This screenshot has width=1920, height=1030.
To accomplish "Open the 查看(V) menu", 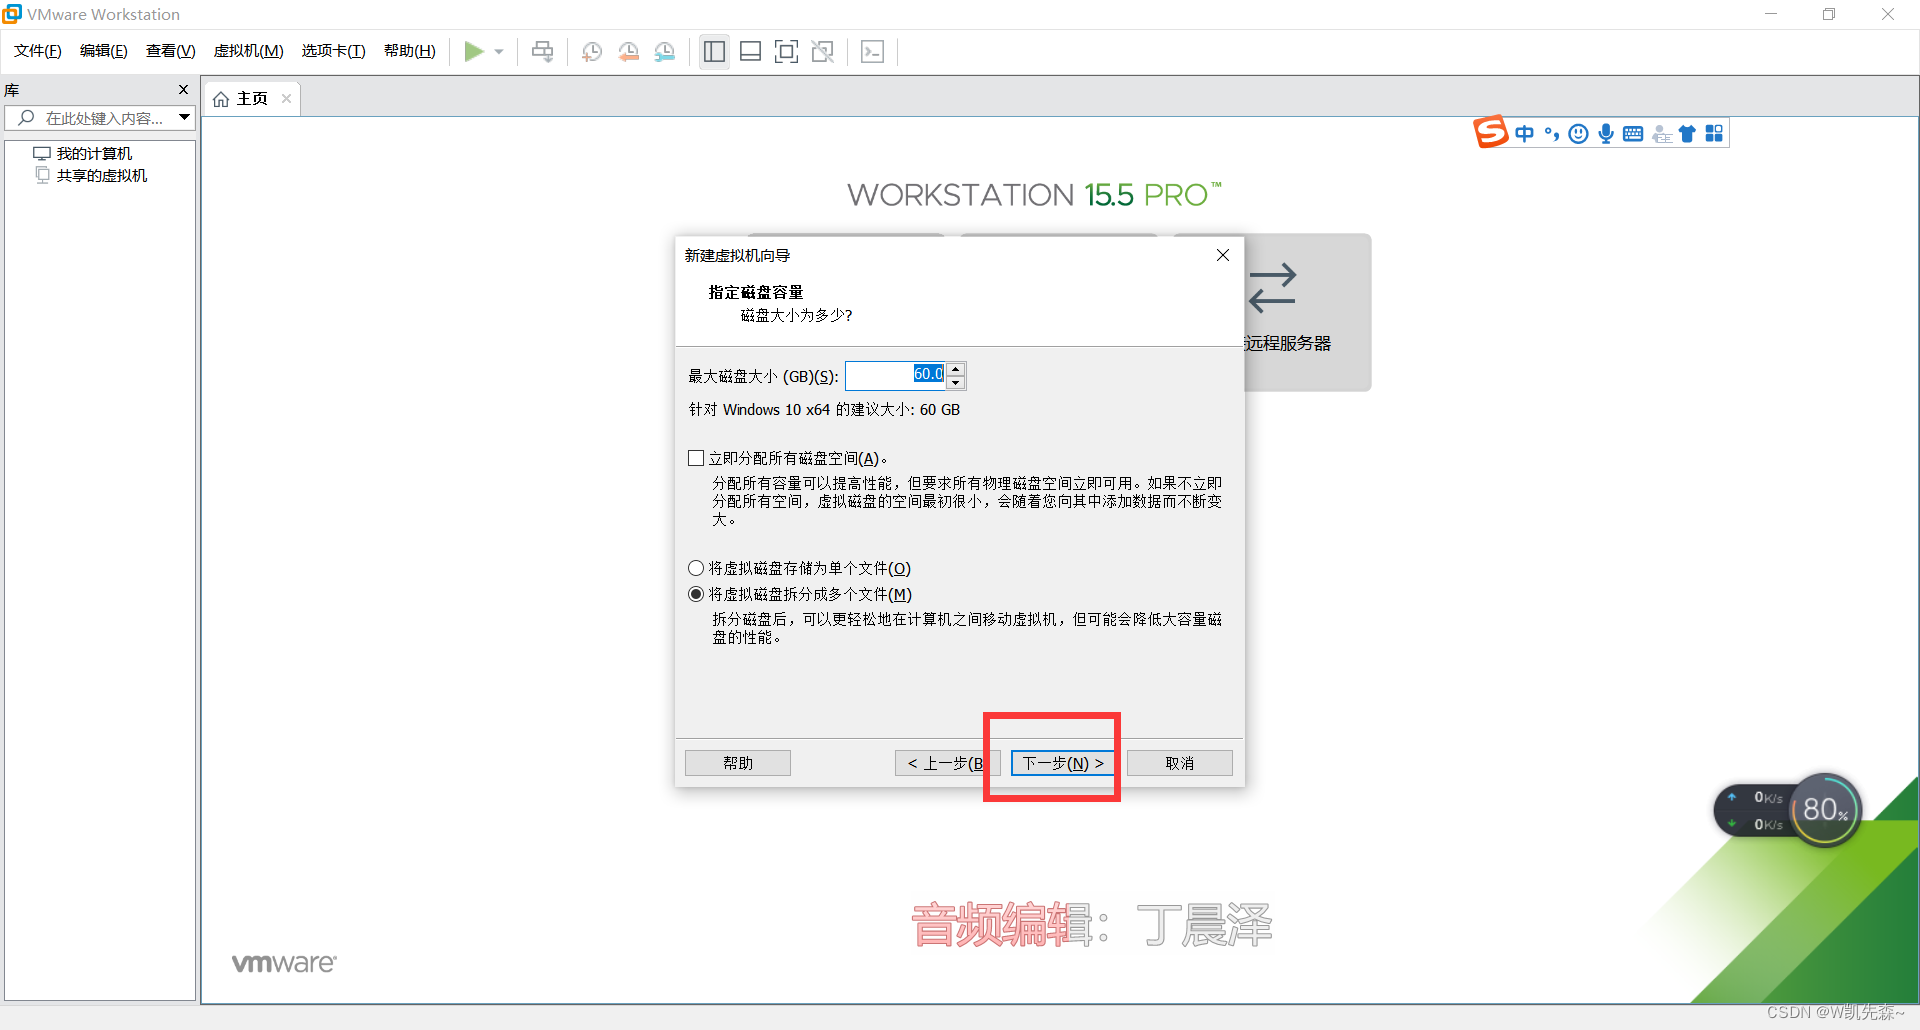I will tap(171, 51).
